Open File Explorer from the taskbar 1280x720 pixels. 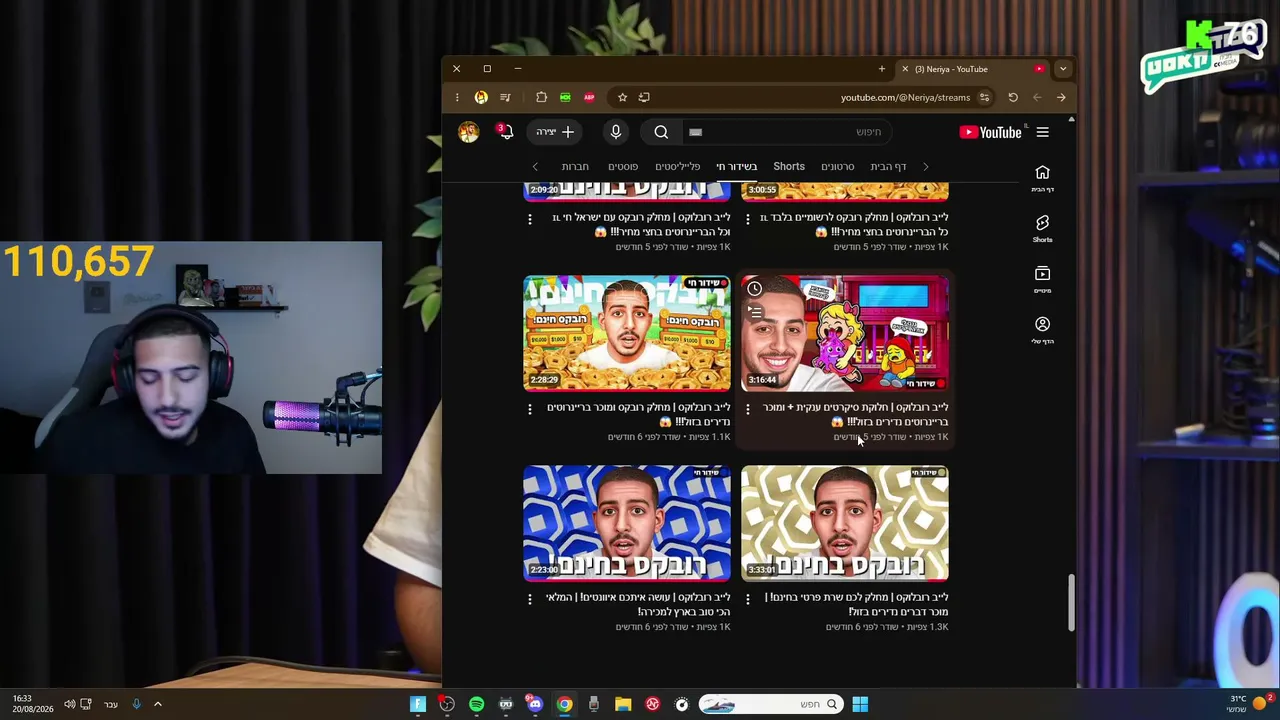pos(623,704)
